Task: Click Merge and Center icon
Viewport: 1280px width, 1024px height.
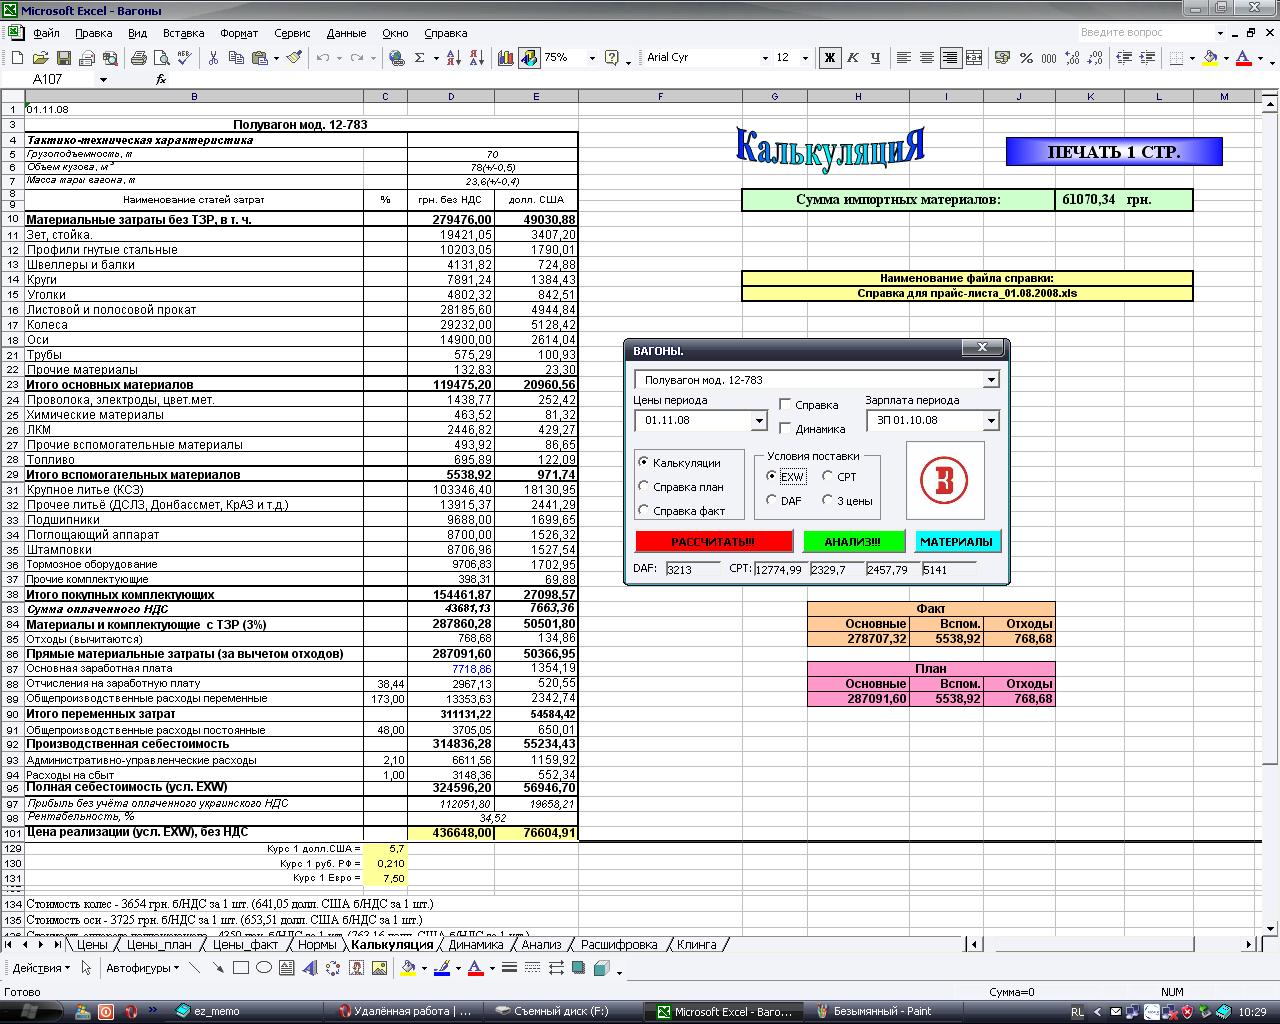Action: (974, 58)
